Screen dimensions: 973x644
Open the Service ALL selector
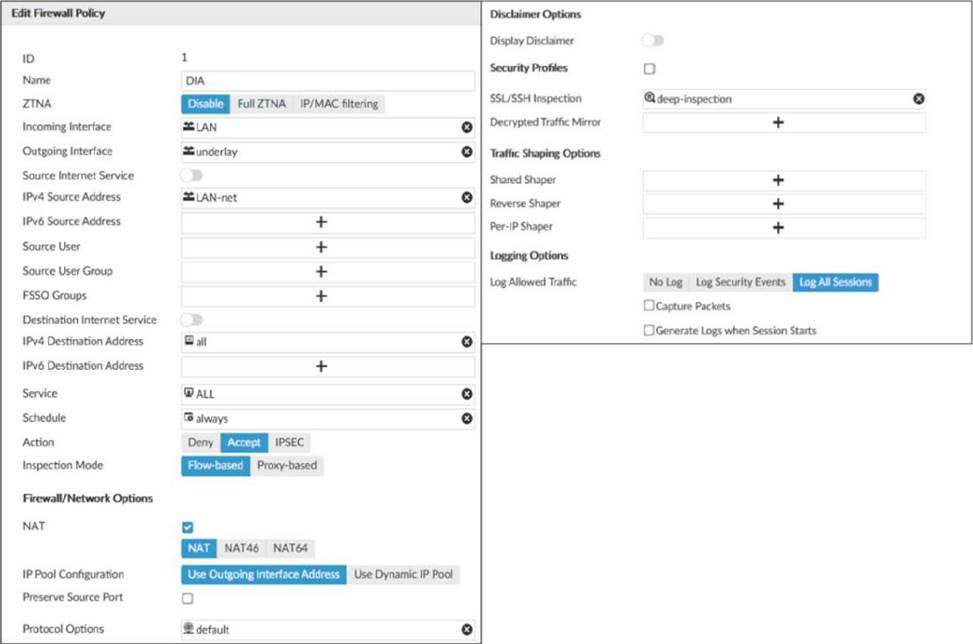(x=320, y=394)
